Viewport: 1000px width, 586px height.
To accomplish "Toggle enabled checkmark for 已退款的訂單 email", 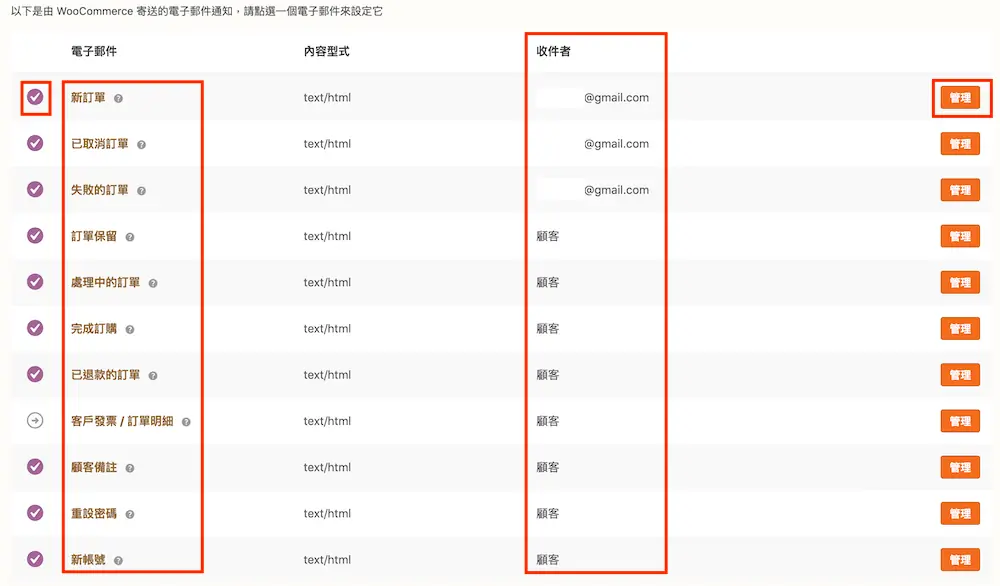I will (35, 374).
